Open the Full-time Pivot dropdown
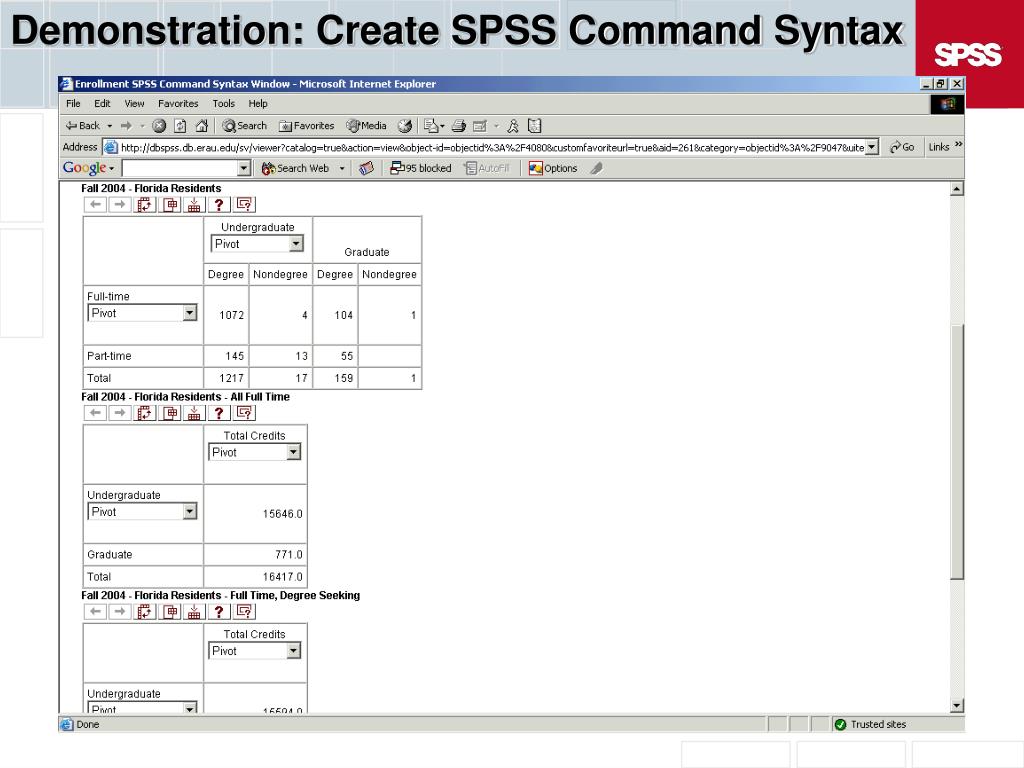Image resolution: width=1024 pixels, height=768 pixels. click(142, 313)
